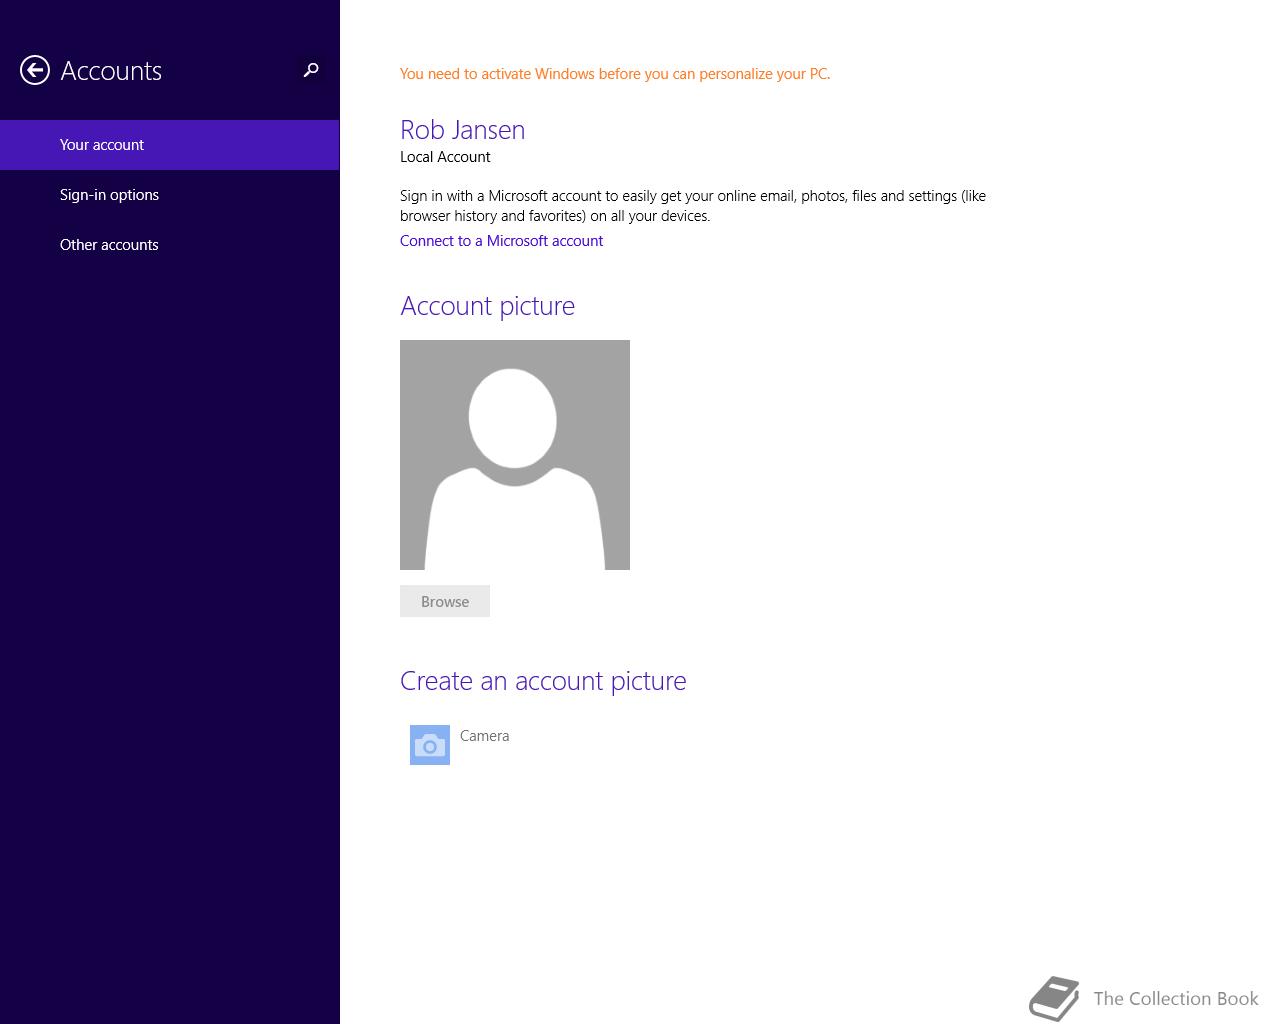This screenshot has width=1280, height=1024.
Task: Go back using the Accounts back arrow
Action: (35, 70)
